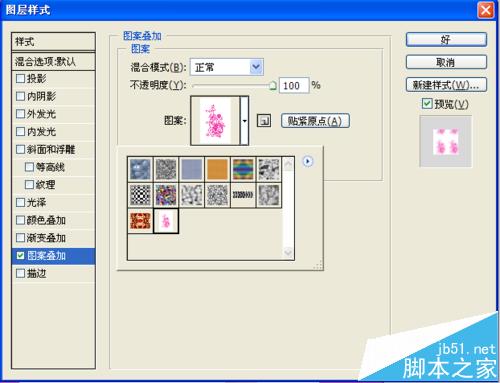The image size is (500, 383).
Task: Pick the solid orange pattern swatch
Action: 217,169
